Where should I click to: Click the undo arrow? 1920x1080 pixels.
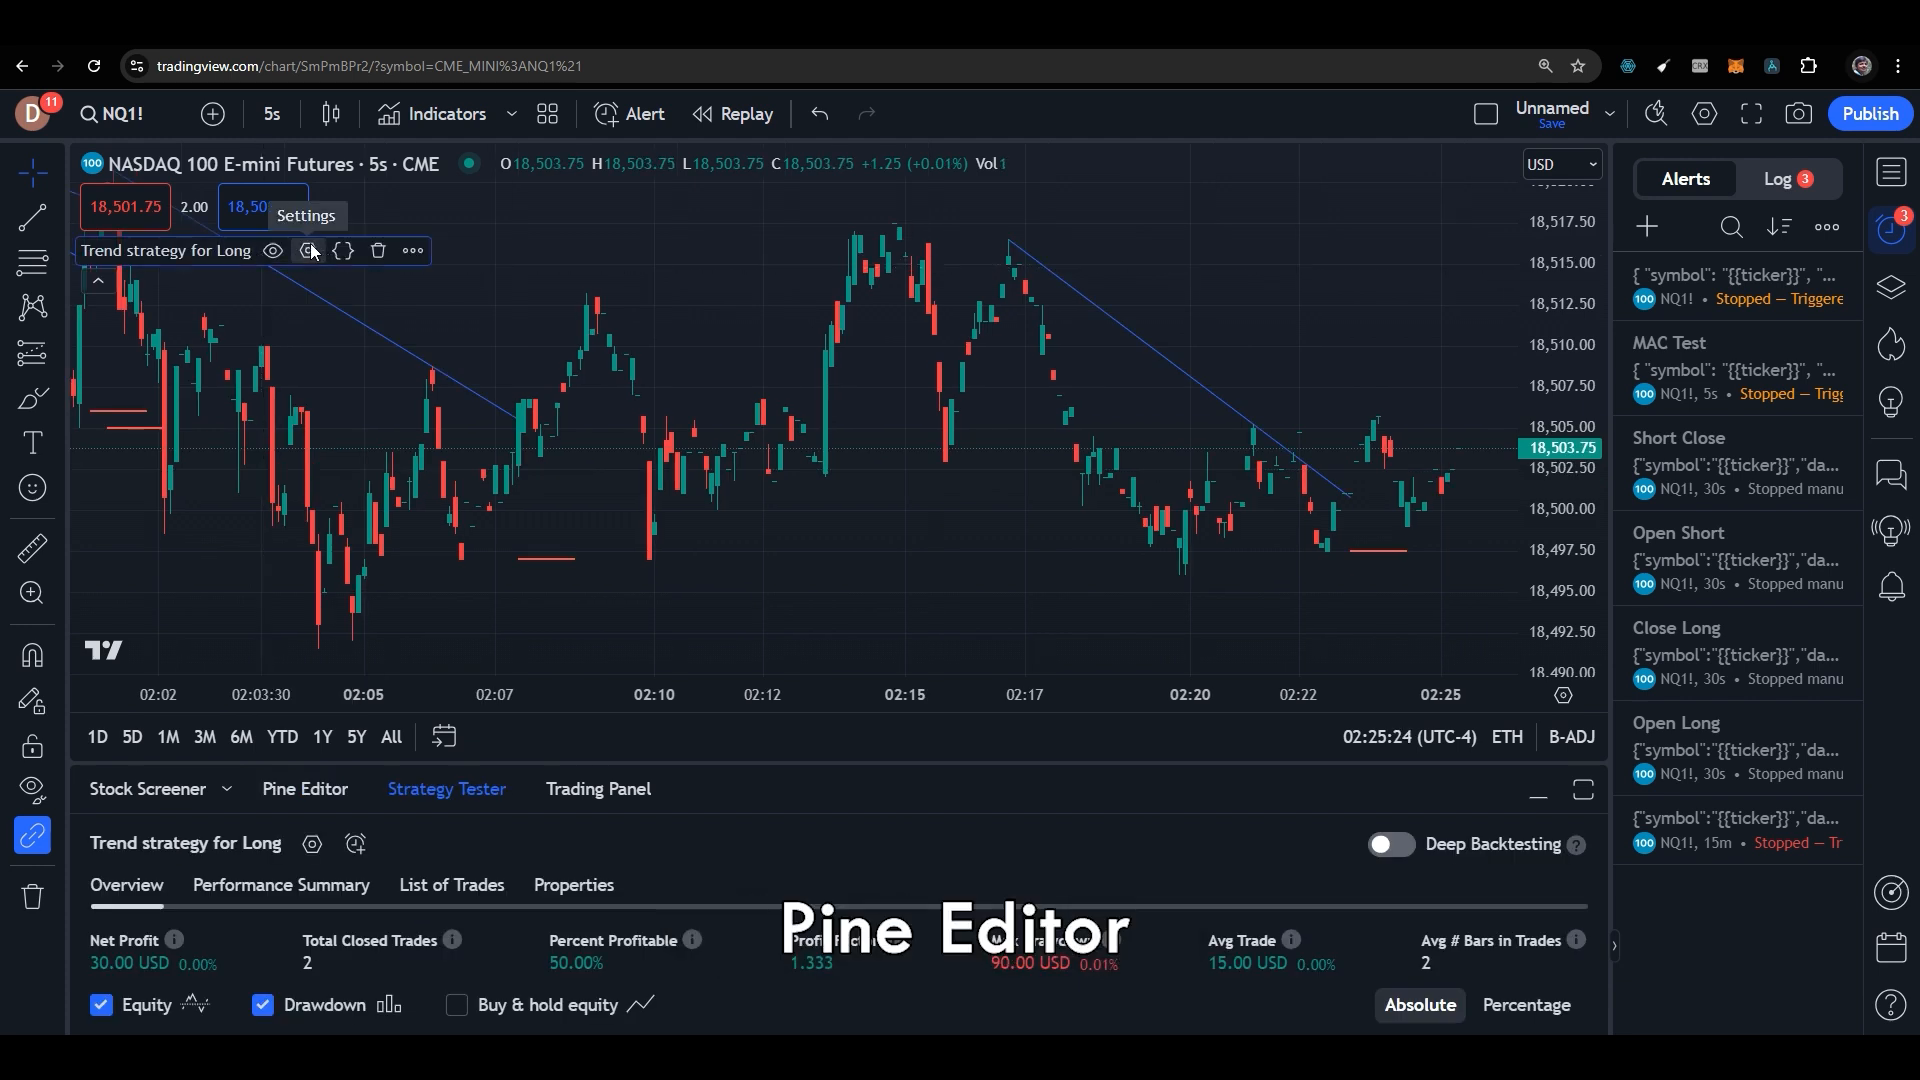pos(820,114)
